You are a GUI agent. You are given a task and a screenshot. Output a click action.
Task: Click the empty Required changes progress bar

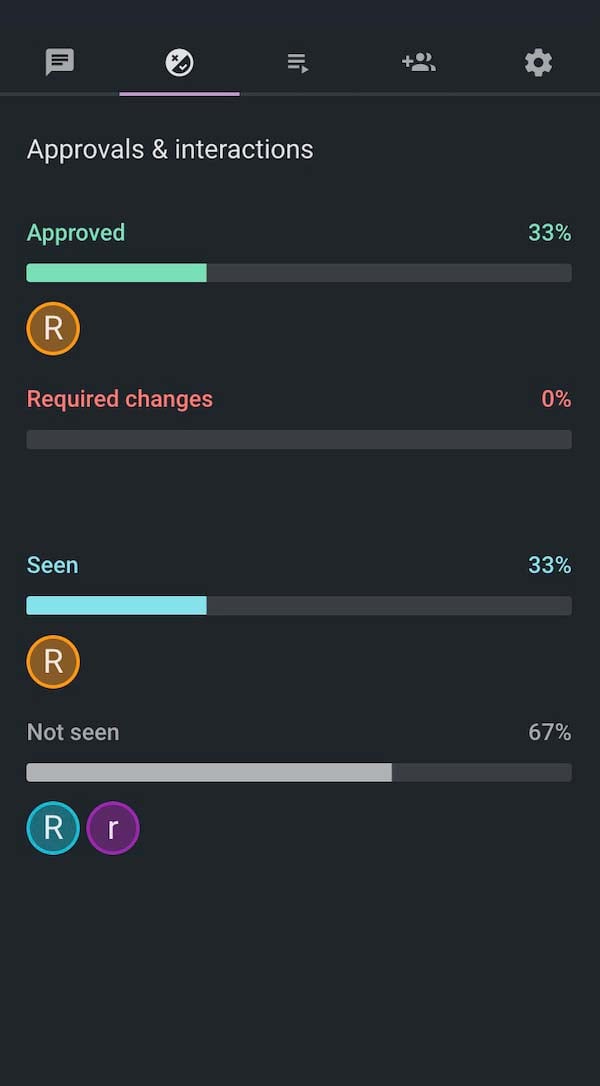pos(298,439)
